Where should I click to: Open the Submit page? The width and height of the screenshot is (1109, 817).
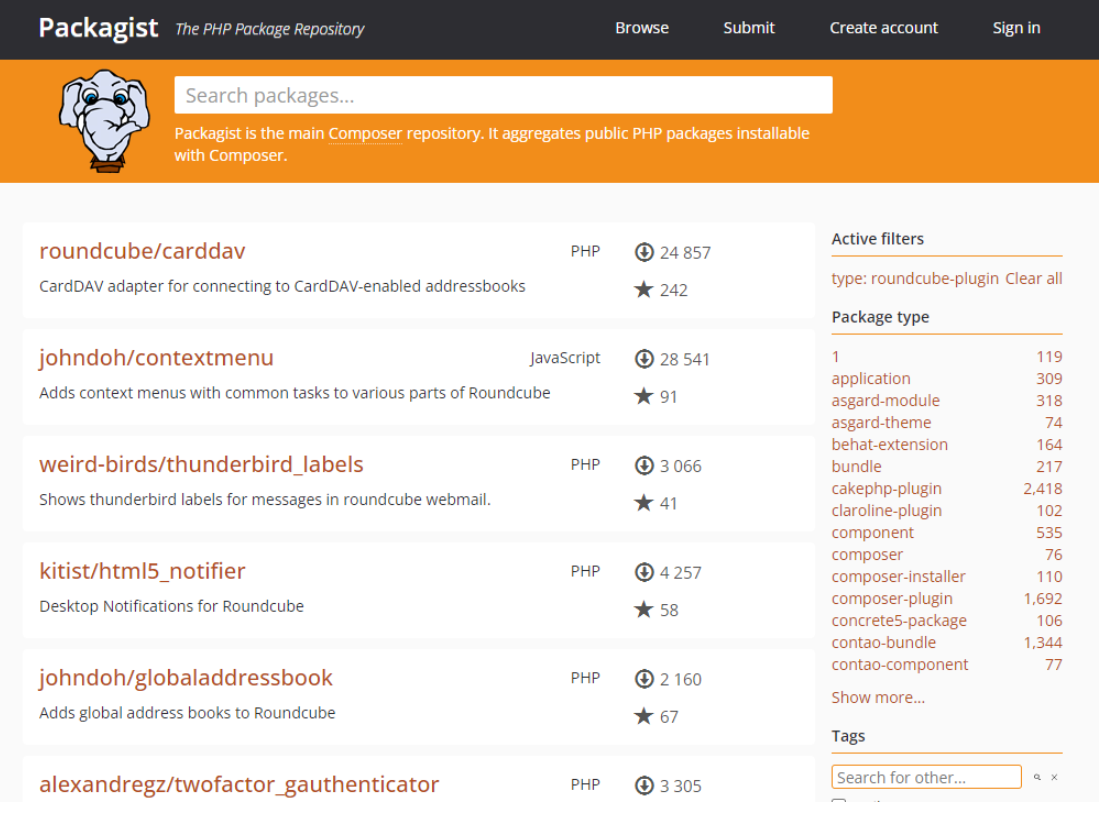point(749,28)
